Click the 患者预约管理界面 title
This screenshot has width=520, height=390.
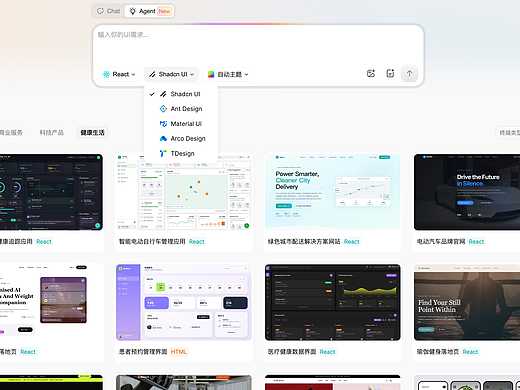tap(143, 352)
